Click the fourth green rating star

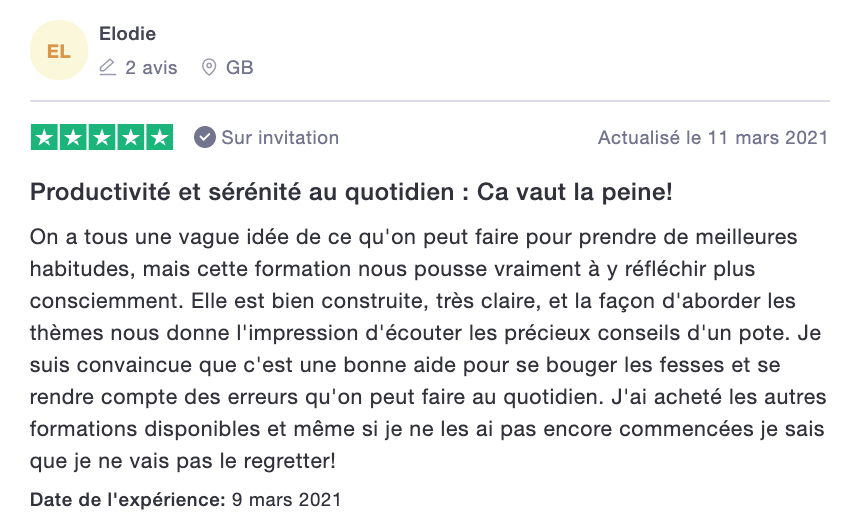pyautogui.click(x=131, y=137)
